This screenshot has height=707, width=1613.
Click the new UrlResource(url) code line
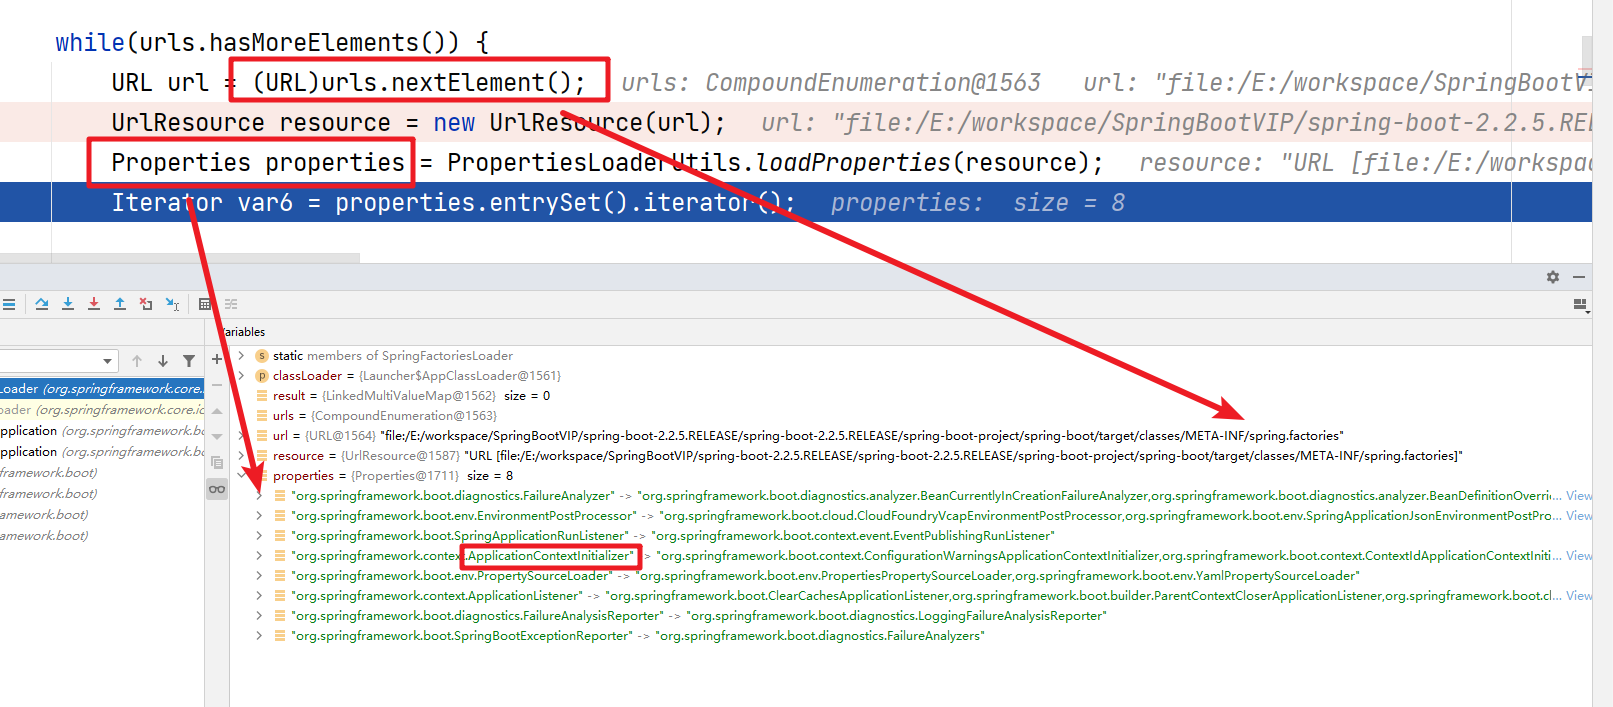[796, 122]
